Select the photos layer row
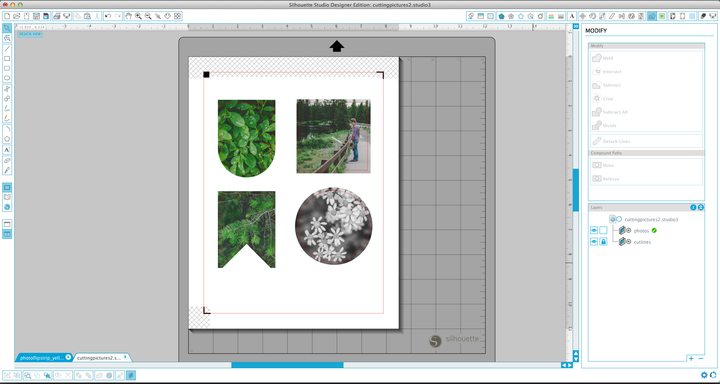This screenshot has width=720, height=384. 642,230
